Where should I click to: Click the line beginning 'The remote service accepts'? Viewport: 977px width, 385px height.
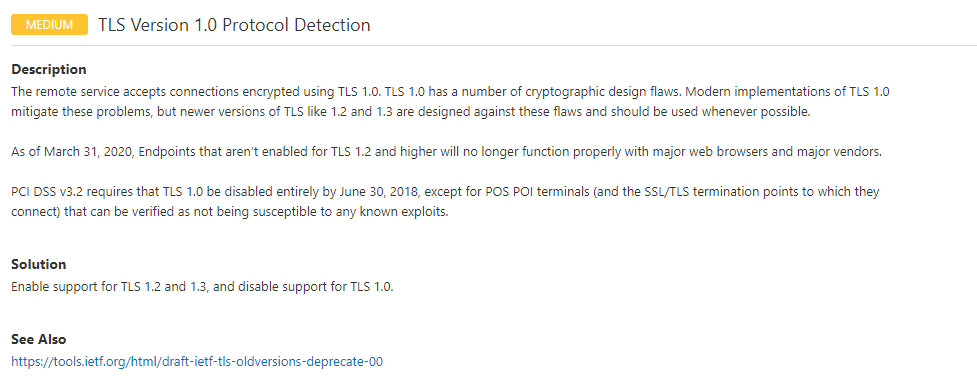[x=450, y=92]
